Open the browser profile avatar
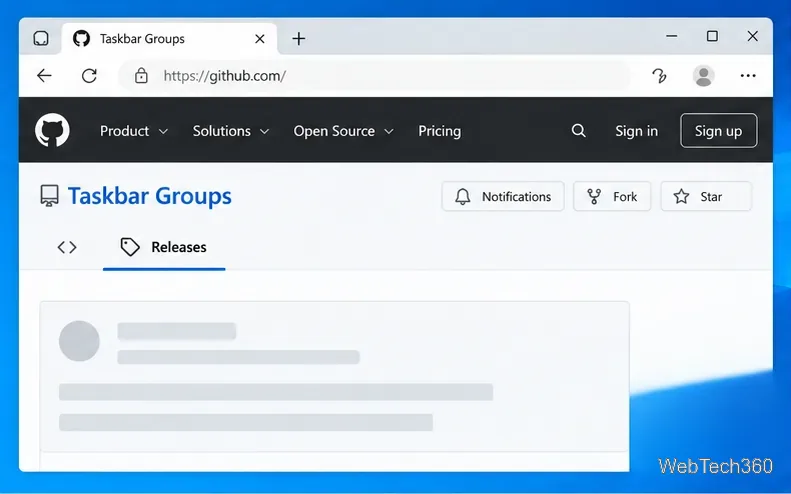 coord(703,76)
